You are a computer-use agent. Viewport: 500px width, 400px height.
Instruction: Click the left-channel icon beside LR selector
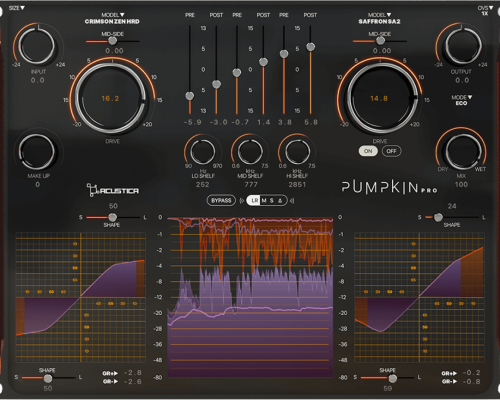tap(242, 201)
